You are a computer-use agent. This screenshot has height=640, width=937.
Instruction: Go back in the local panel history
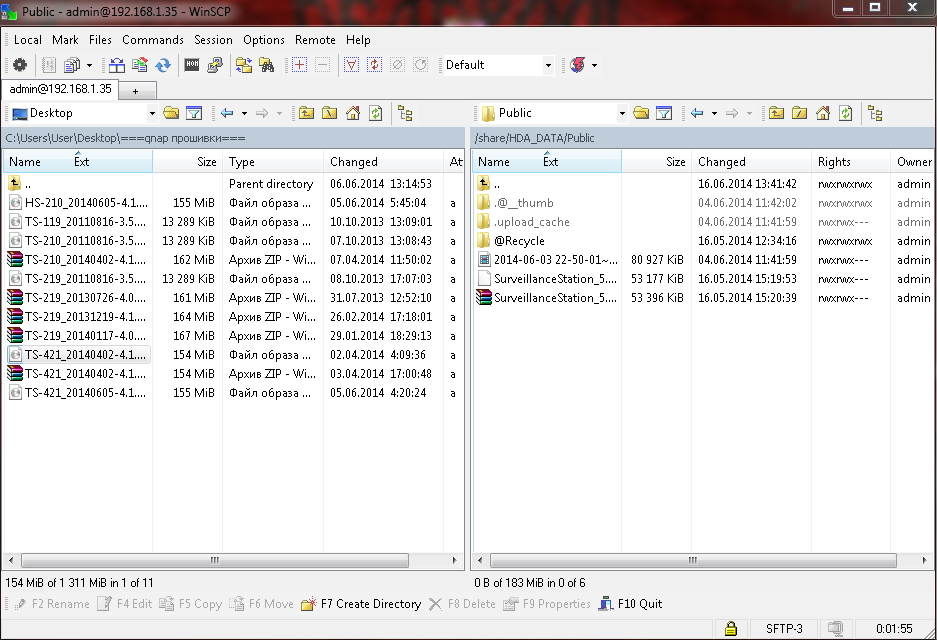pyautogui.click(x=226, y=113)
